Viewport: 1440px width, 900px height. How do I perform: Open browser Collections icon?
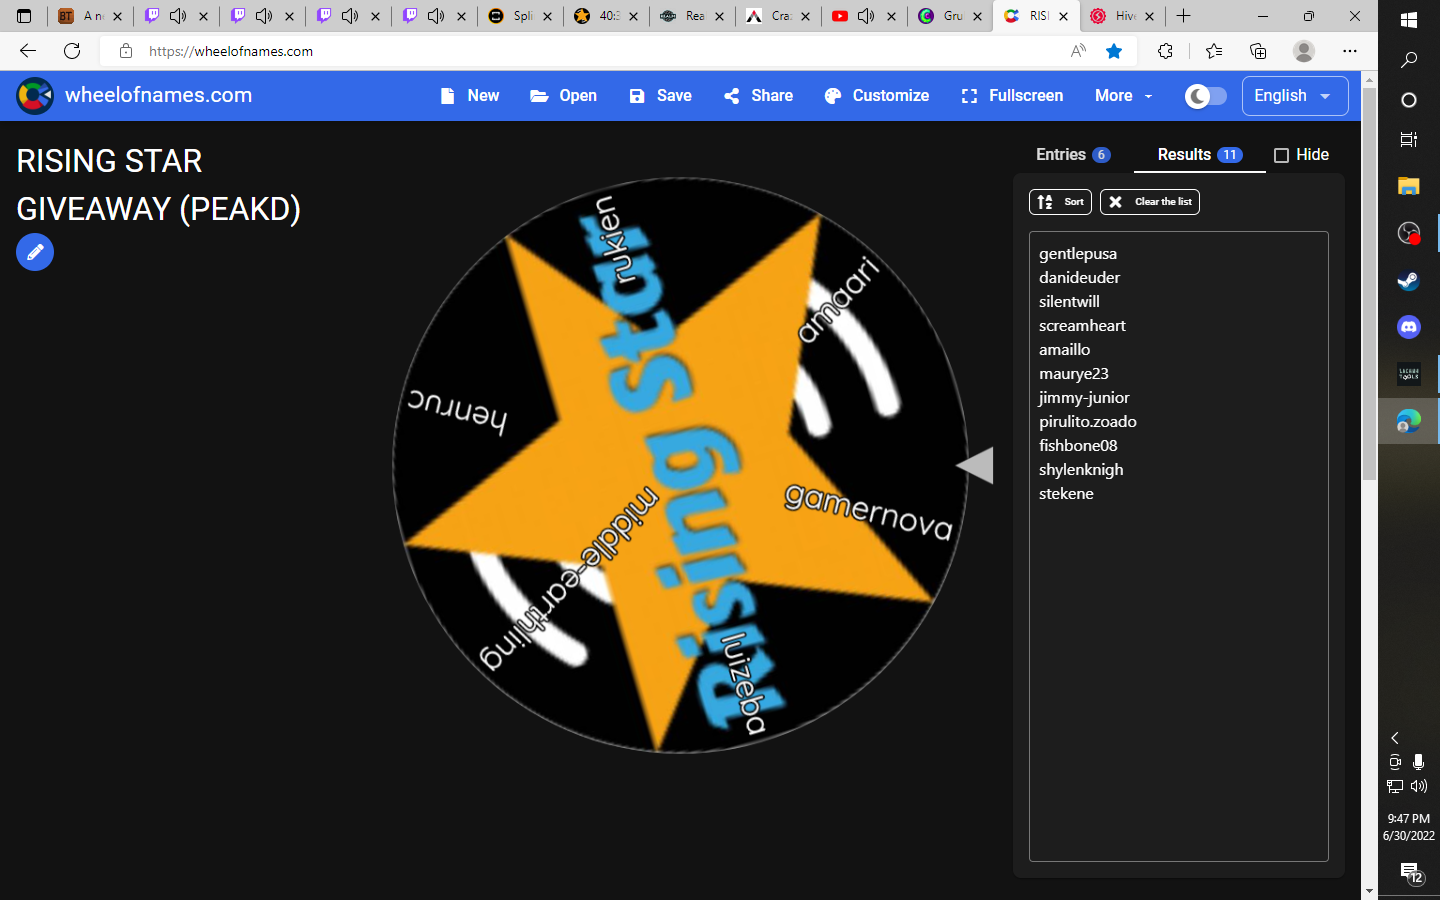[x=1258, y=51]
